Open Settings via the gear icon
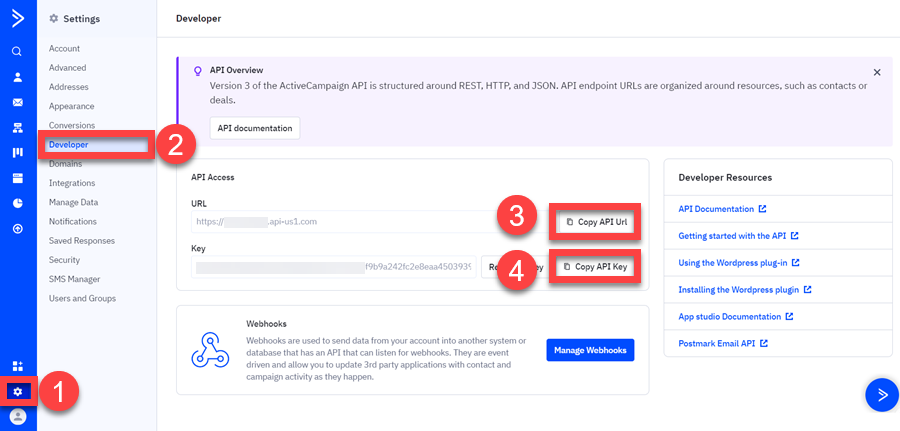 [18, 392]
